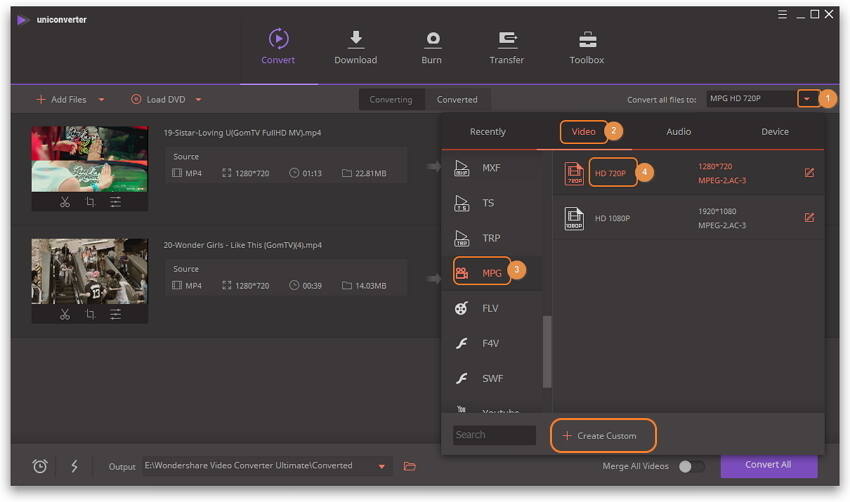Viewport: 850px width, 502px height.
Task: Open effects settings for Sistar-Loving U video
Action: (115, 202)
